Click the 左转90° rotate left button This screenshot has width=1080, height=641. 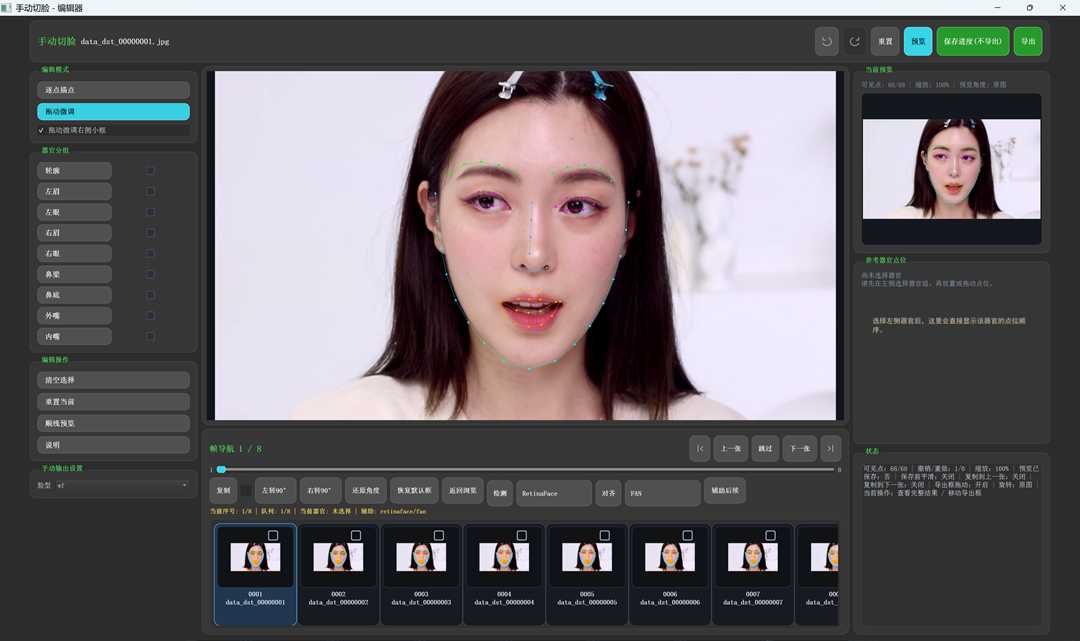tap(276, 491)
